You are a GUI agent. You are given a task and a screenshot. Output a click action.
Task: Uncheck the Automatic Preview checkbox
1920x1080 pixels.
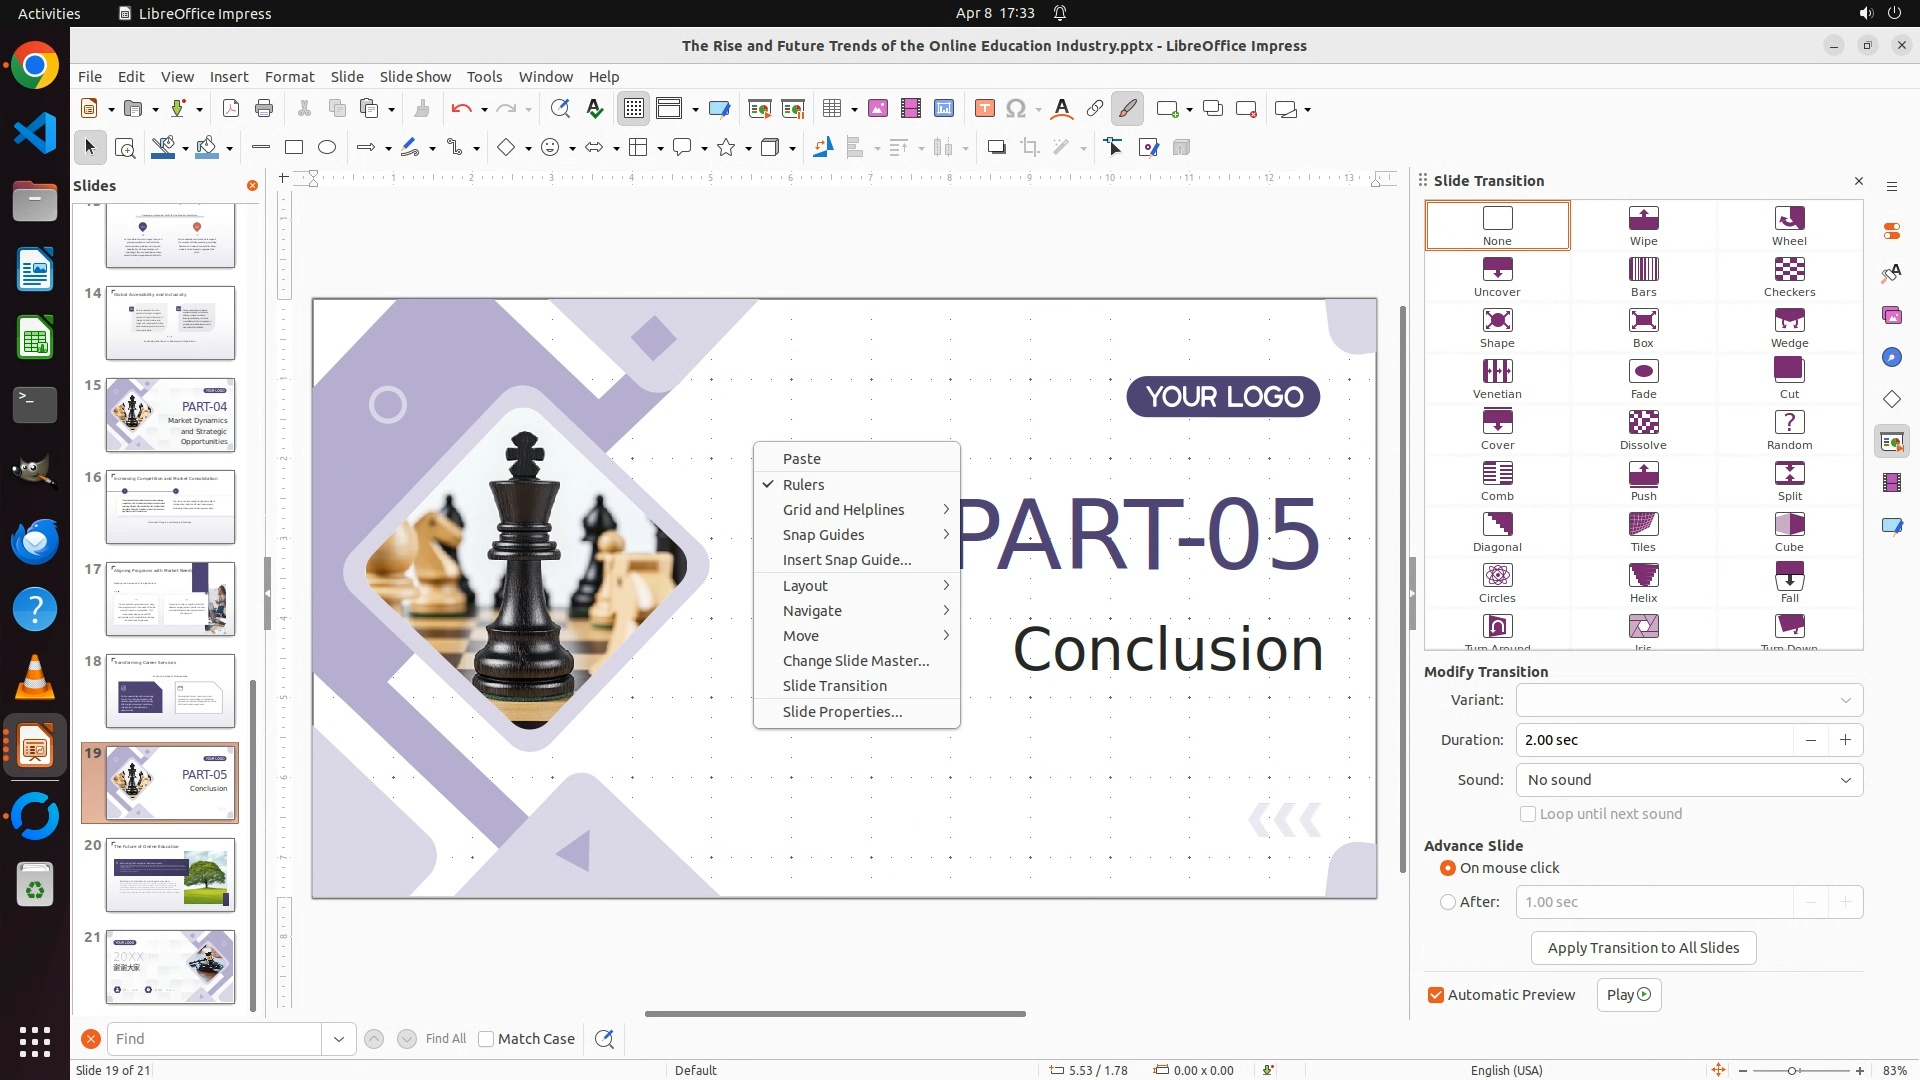coord(1436,995)
